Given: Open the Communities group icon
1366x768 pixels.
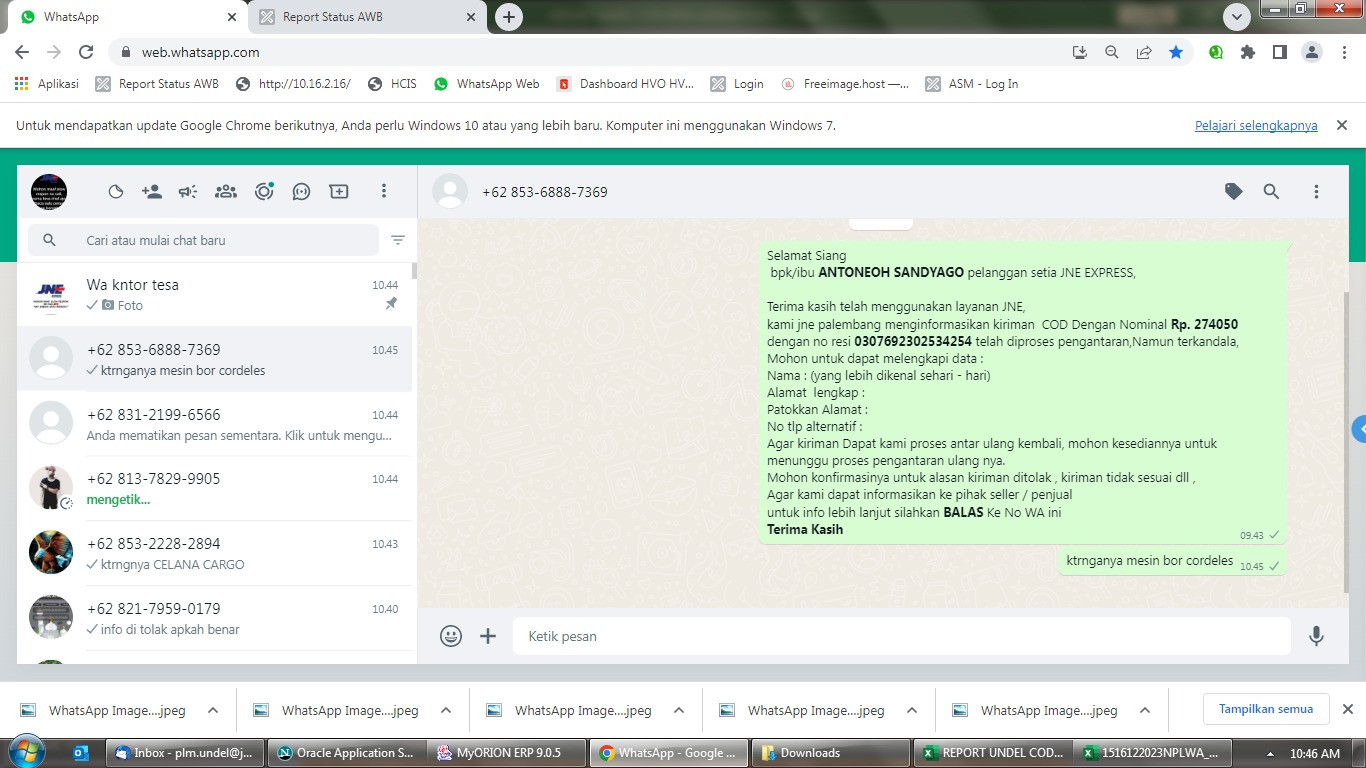Looking at the screenshot, I should pyautogui.click(x=226, y=192).
